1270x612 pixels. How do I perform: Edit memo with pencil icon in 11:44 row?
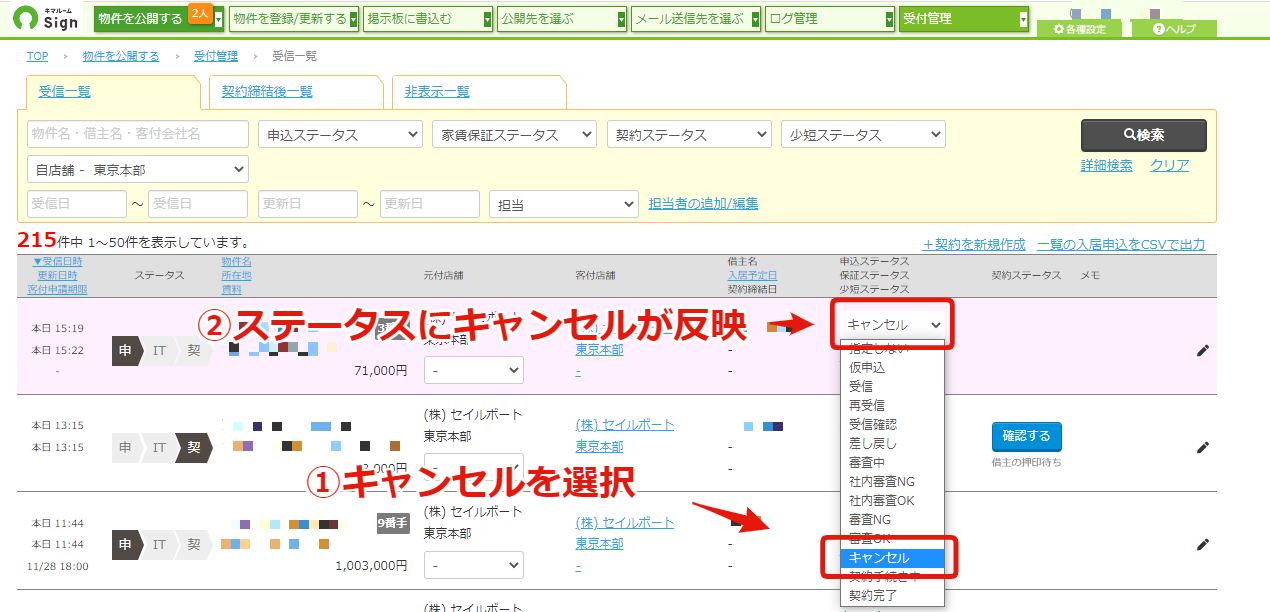tap(1203, 544)
